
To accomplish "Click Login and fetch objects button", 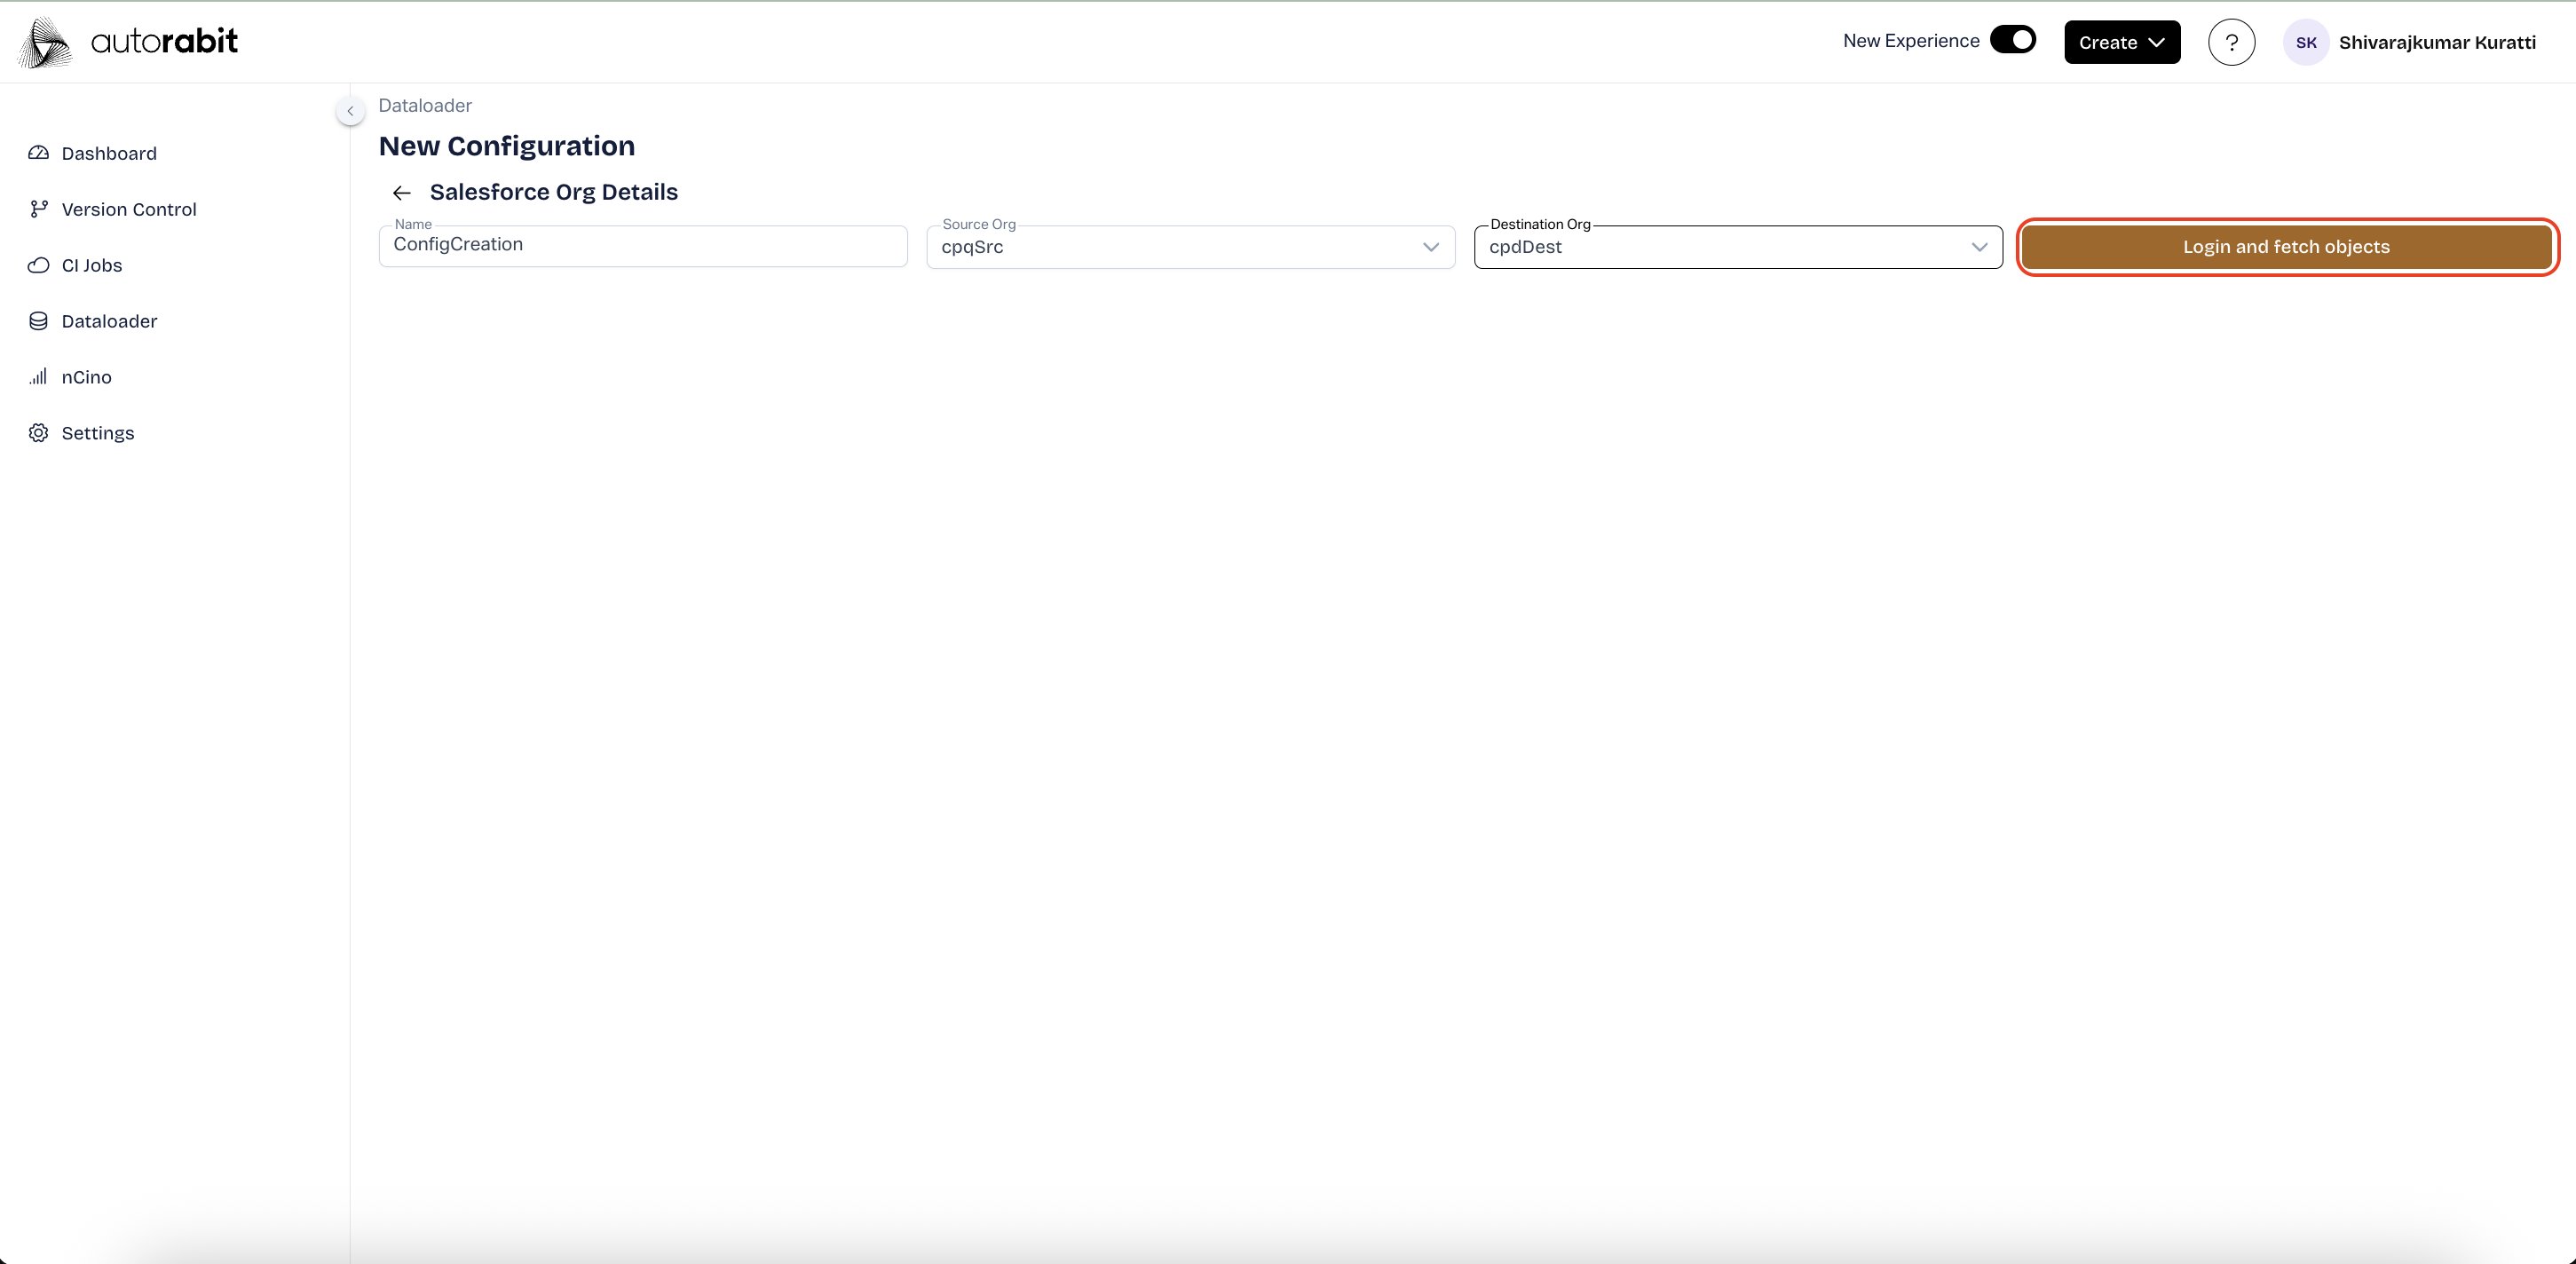I will (x=2286, y=247).
